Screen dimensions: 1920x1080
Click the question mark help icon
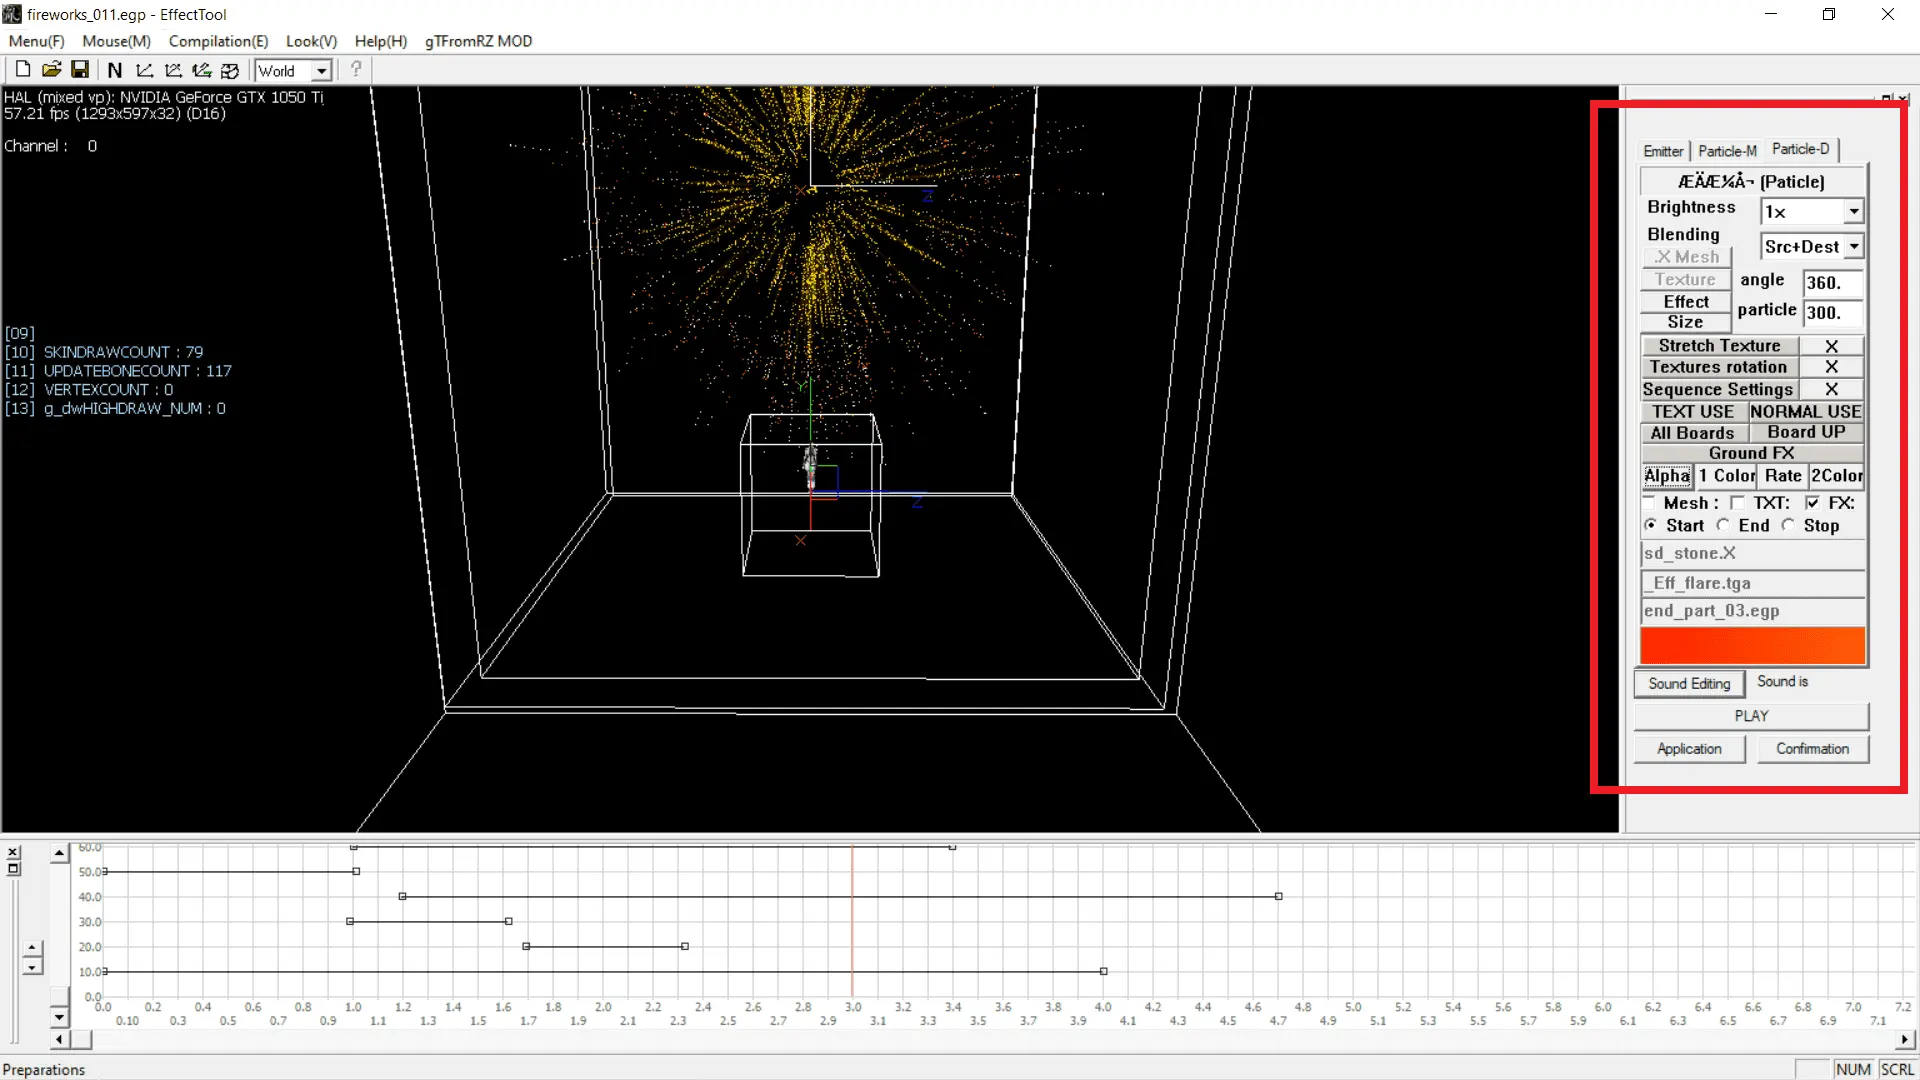pos(356,70)
